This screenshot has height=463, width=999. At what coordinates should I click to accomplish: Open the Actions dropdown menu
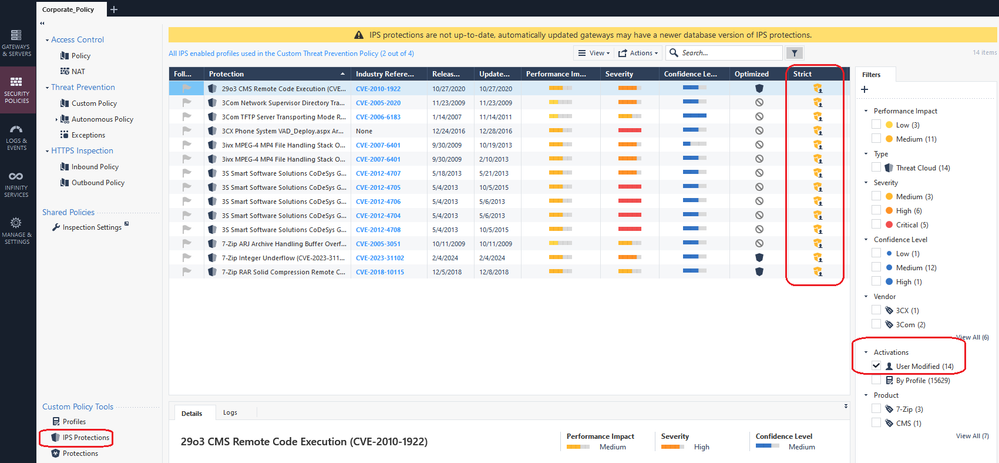pos(638,53)
